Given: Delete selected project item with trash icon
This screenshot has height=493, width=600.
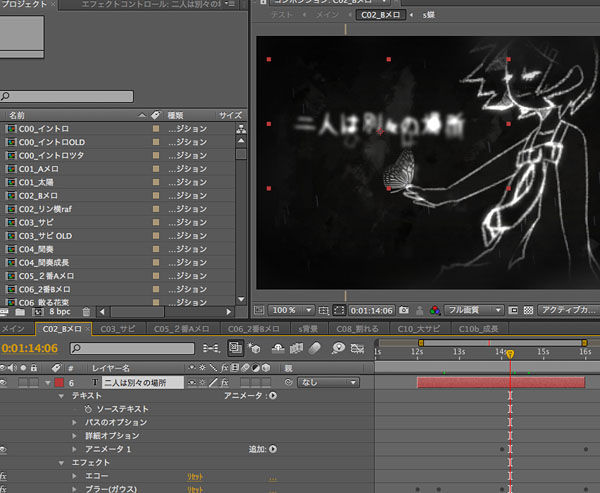Looking at the screenshot, I should pos(86,312).
